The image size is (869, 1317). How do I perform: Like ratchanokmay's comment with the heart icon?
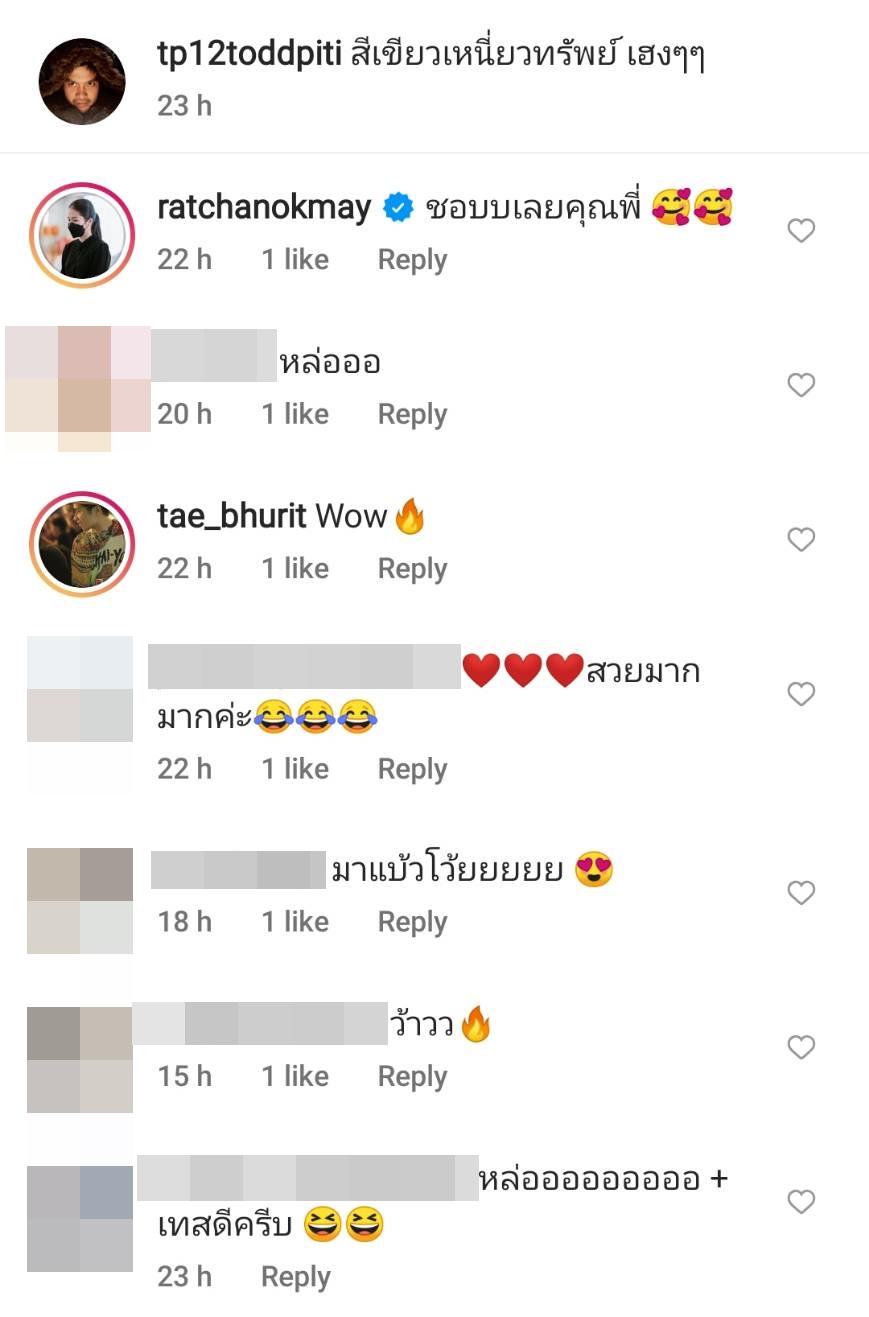(x=801, y=231)
